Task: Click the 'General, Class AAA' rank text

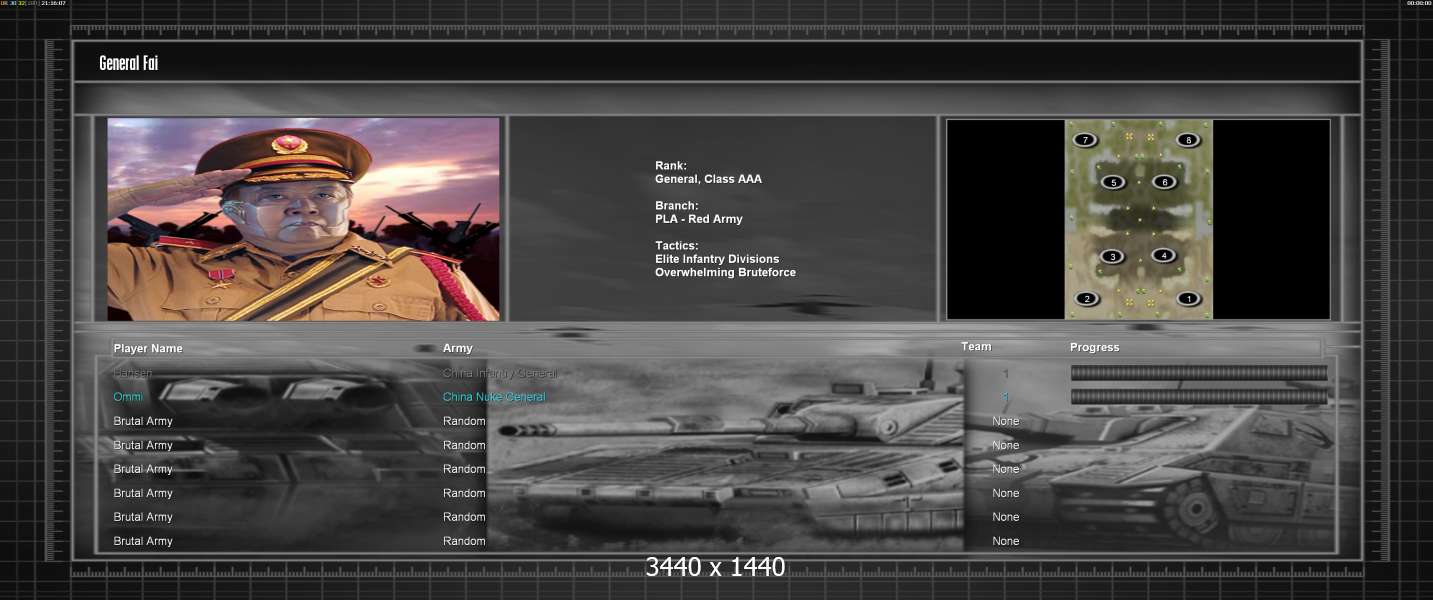Action: [708, 179]
